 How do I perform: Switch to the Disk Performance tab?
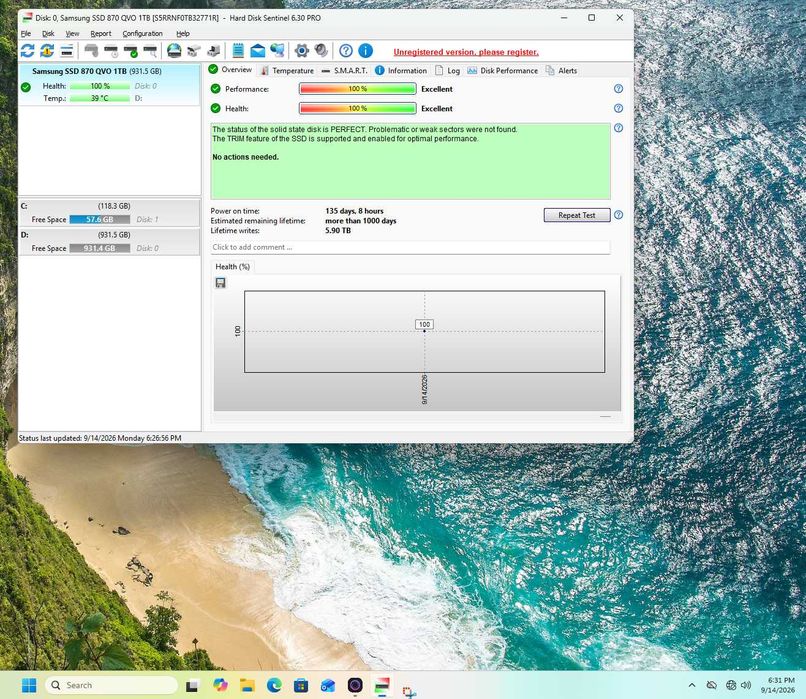(503, 70)
